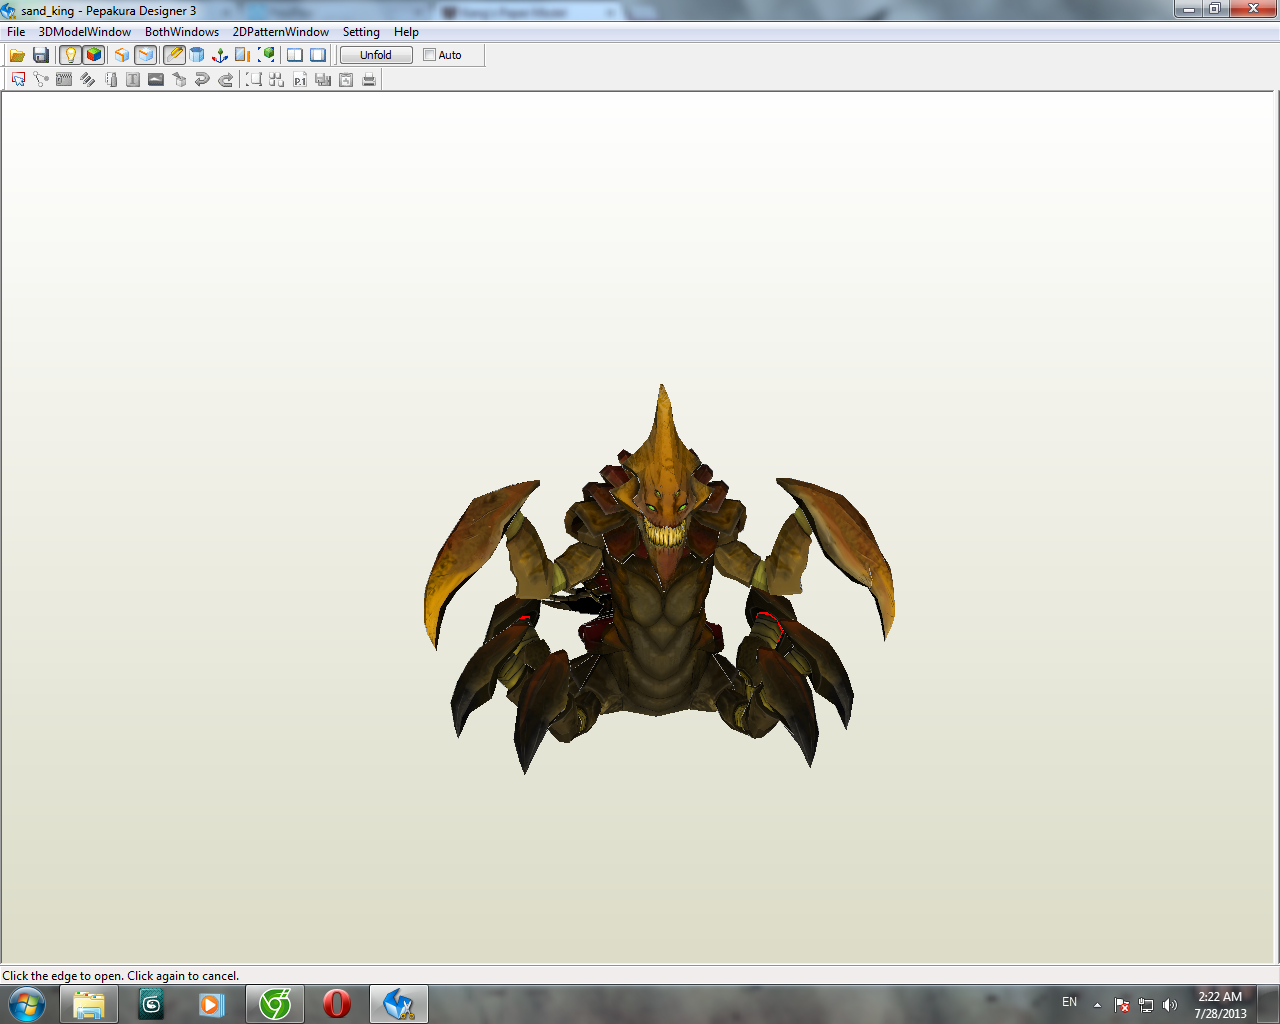Open the Windows Start menu
1280x1024 pixels.
tap(27, 1004)
